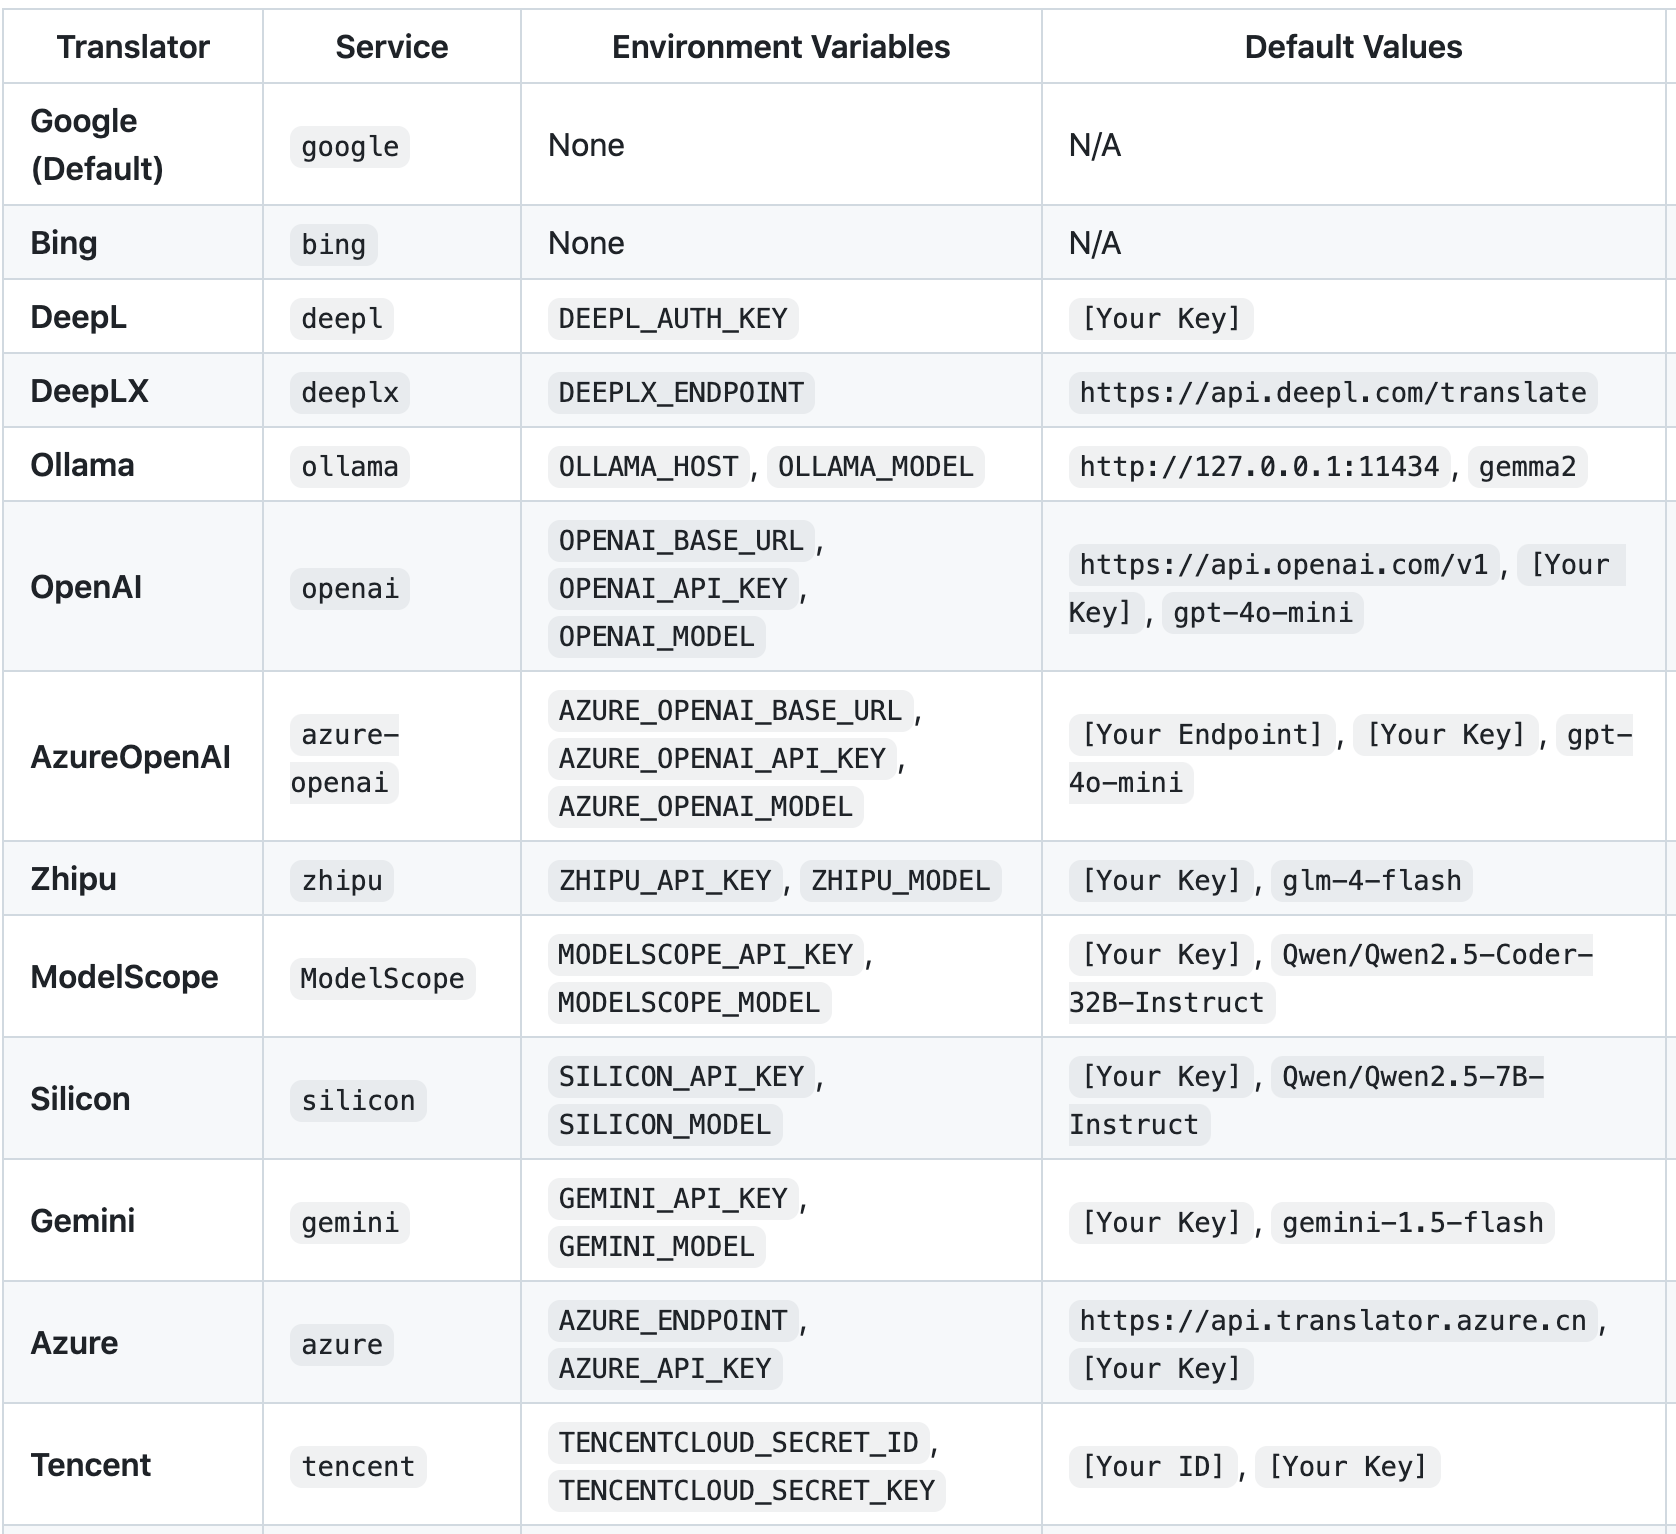Click the SILICON_API_KEY variable
Viewport: 1676px width, 1534px height.
(680, 1077)
